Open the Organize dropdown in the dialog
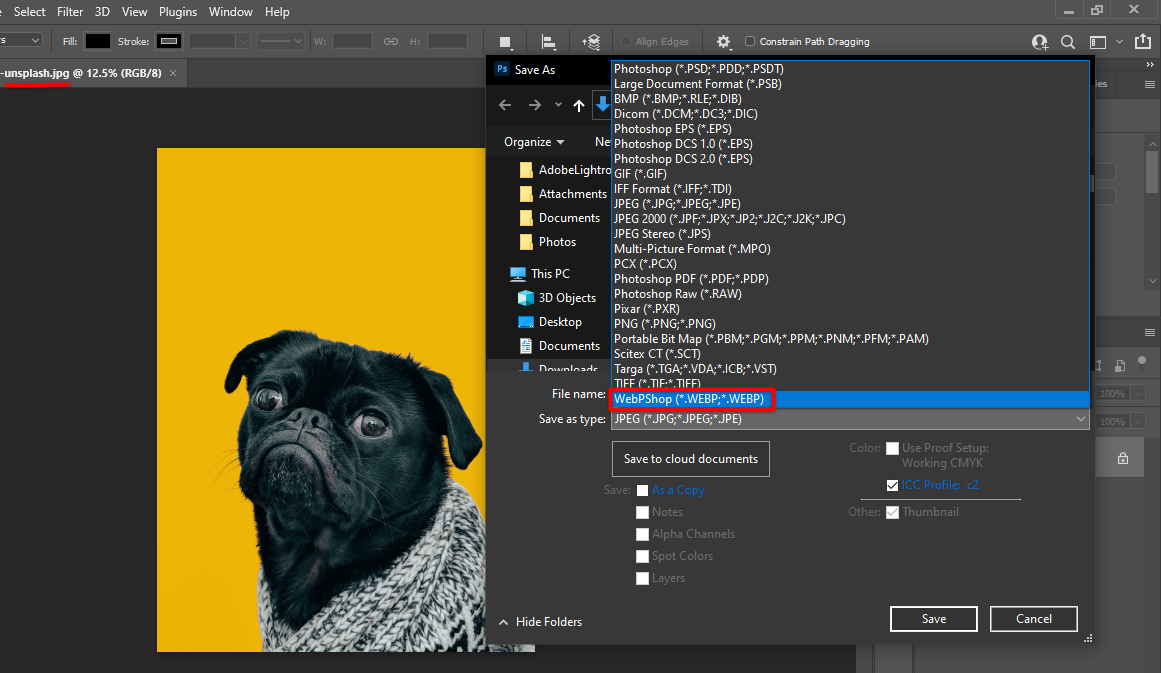This screenshot has height=673, width=1161. [x=534, y=142]
